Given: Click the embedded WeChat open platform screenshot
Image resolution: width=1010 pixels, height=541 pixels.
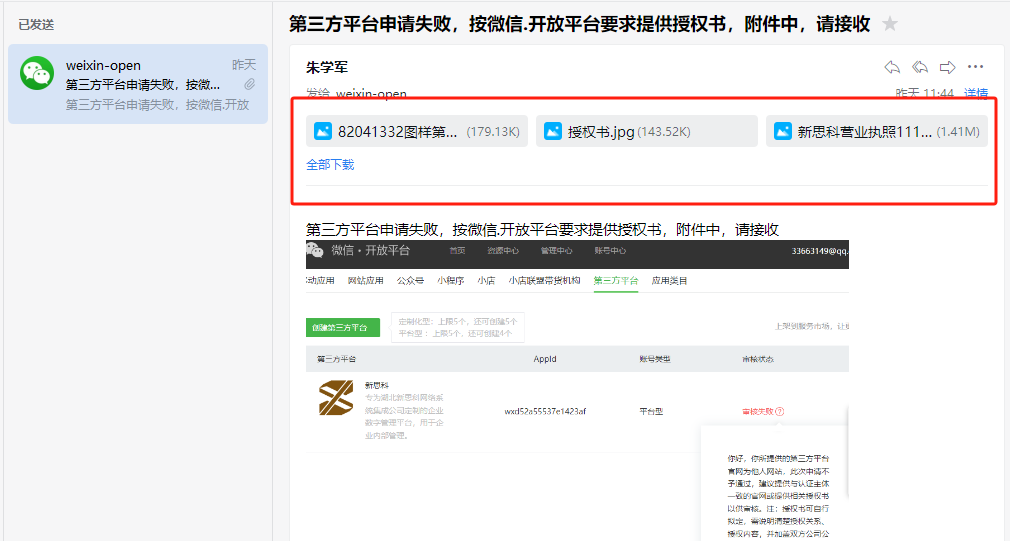Looking at the screenshot, I should (577, 390).
